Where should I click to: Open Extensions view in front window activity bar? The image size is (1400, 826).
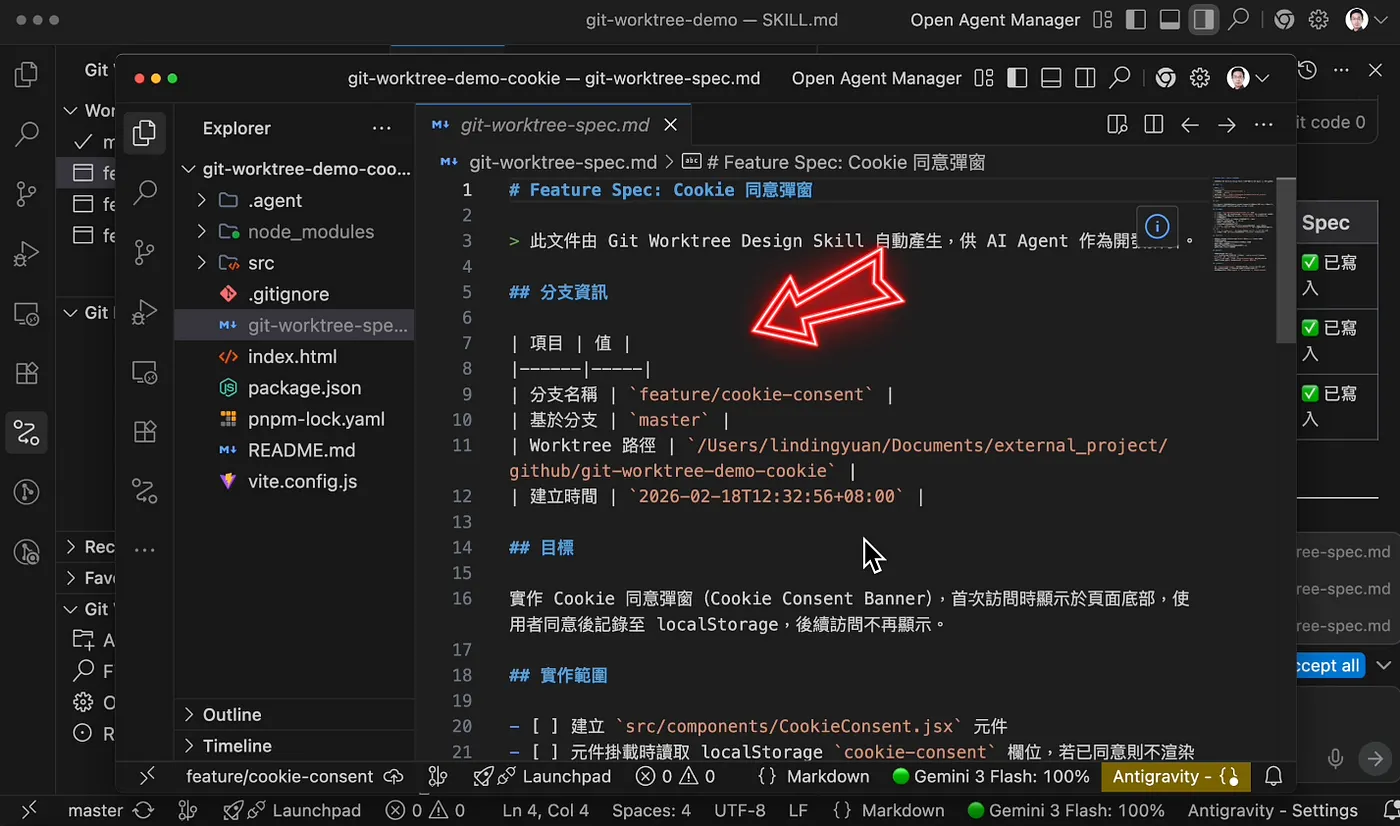click(145, 431)
